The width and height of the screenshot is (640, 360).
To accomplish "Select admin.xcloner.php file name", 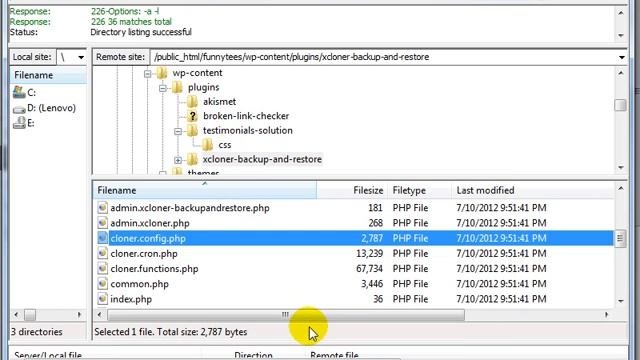I will [x=150, y=223].
